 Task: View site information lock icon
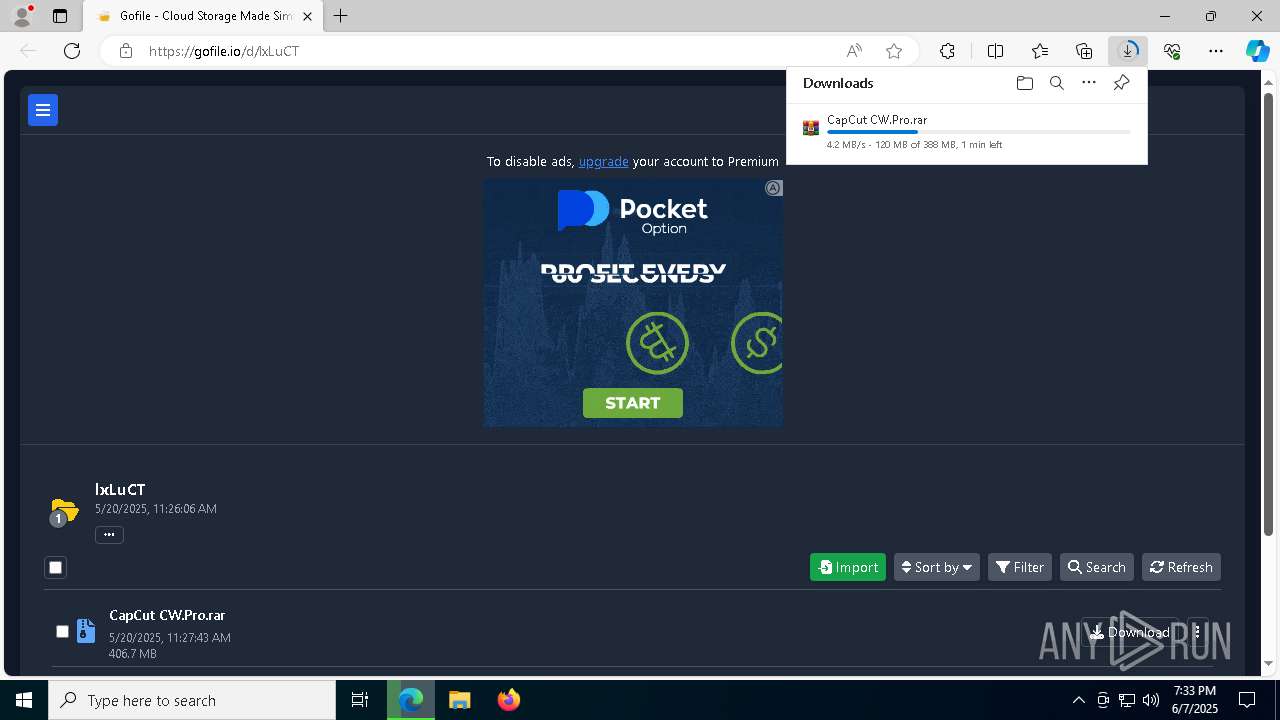tap(126, 51)
